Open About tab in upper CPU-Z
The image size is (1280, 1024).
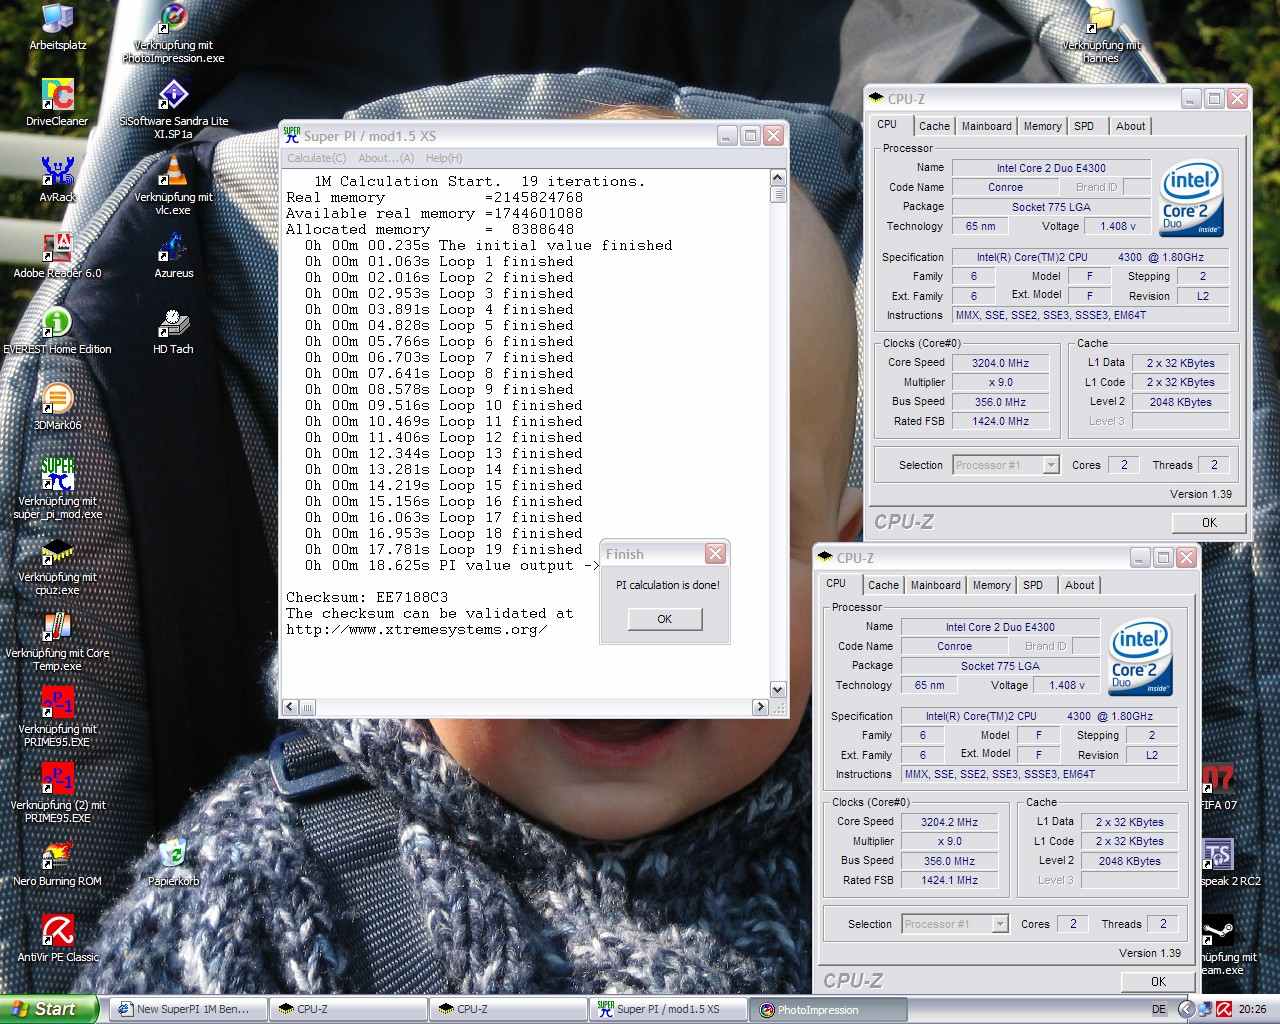point(1130,126)
